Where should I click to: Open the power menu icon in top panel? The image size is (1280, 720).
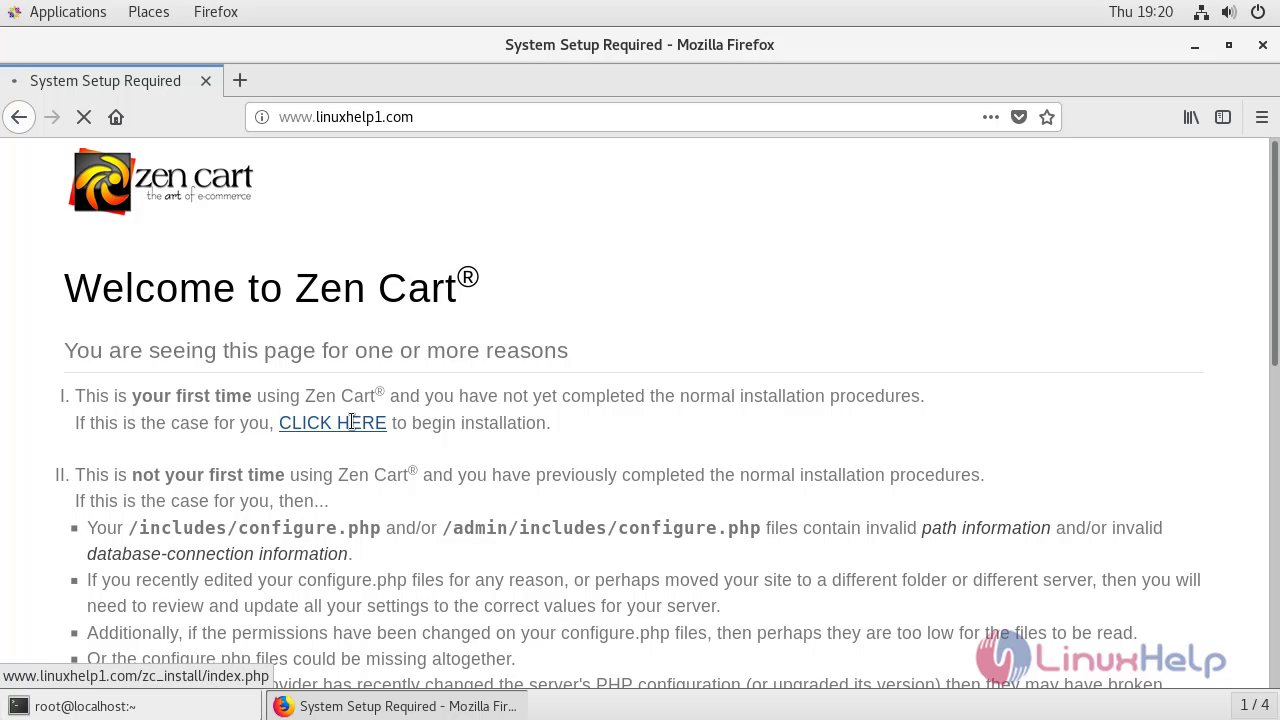[1258, 12]
